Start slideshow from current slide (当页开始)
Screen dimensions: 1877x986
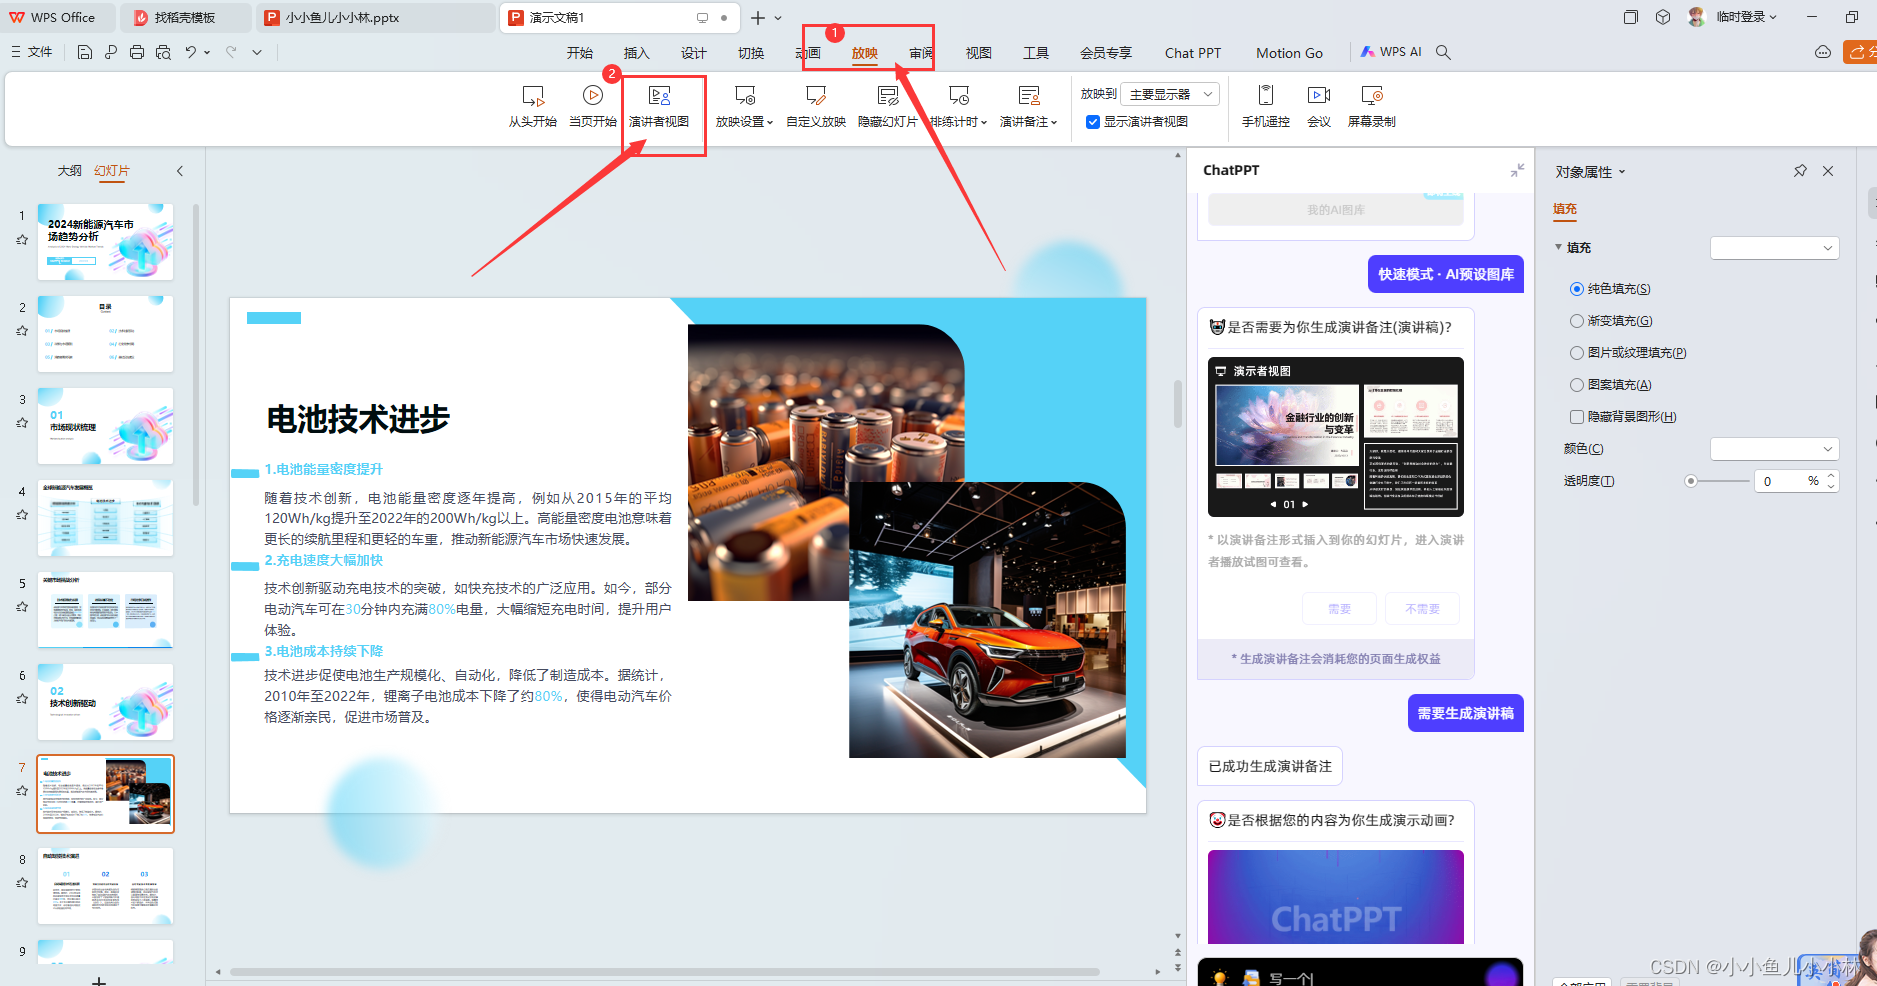click(592, 96)
